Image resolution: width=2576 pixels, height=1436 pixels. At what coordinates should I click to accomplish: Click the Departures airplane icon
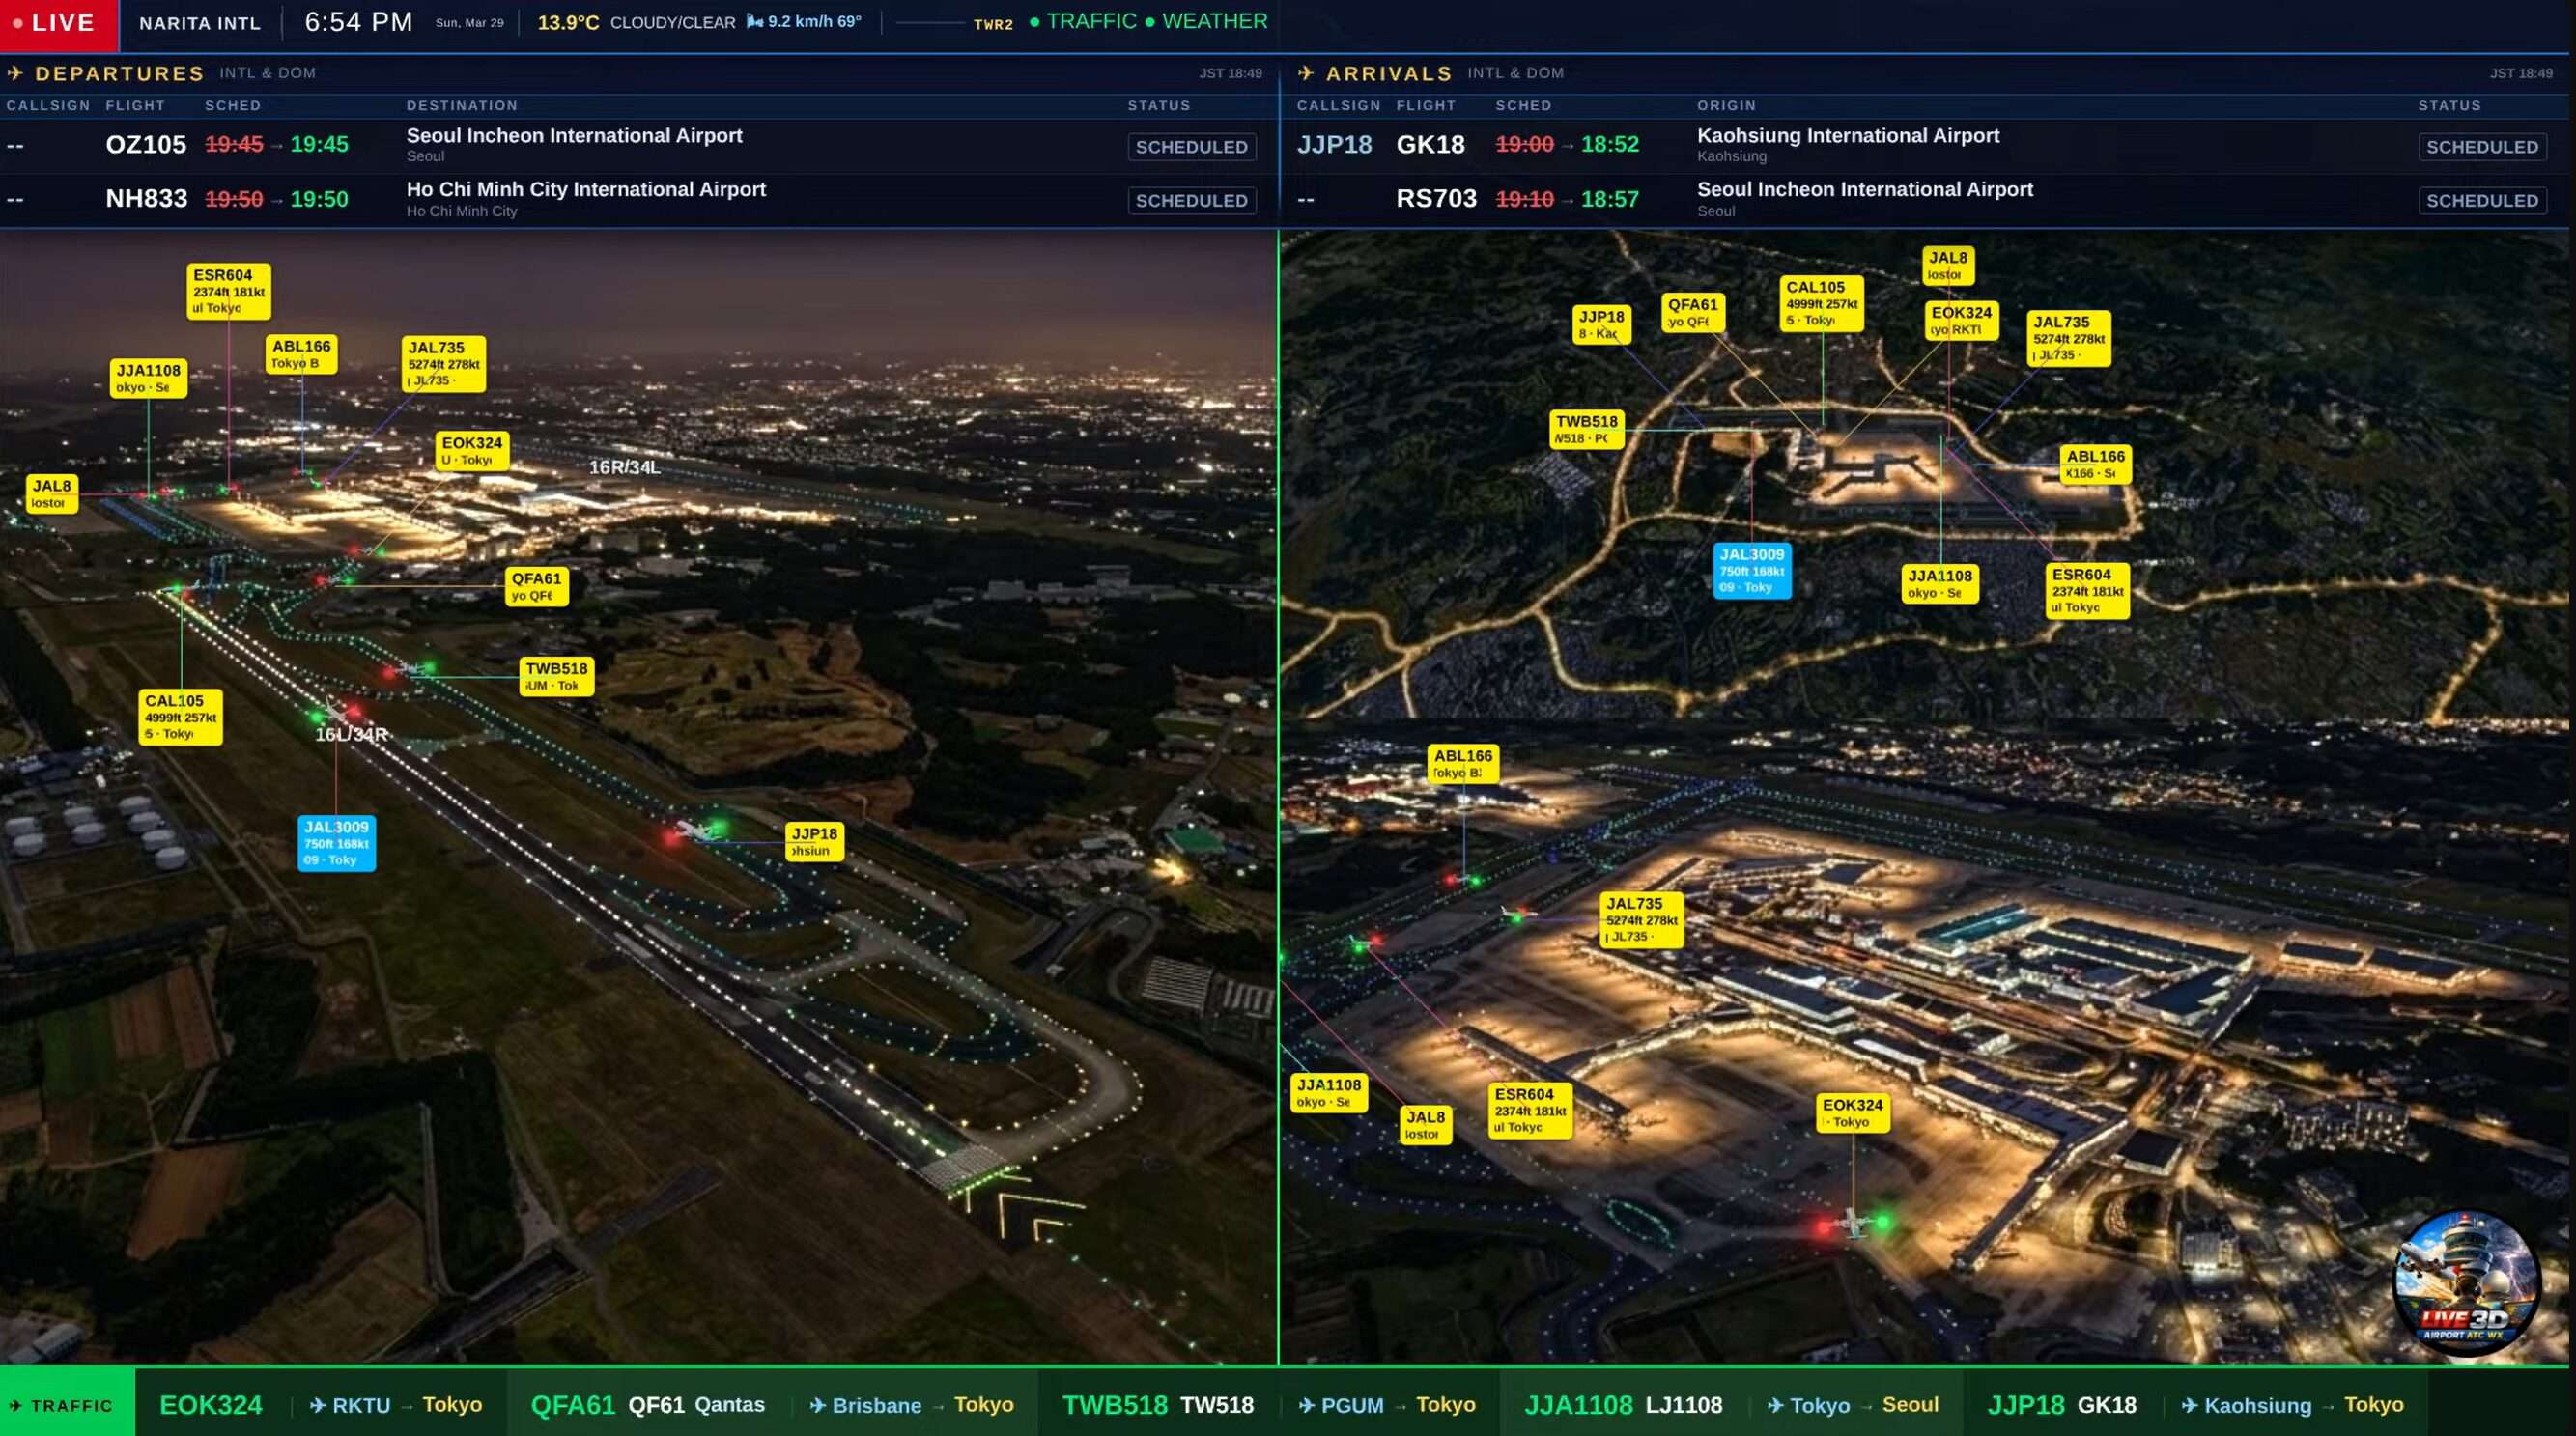[x=15, y=73]
